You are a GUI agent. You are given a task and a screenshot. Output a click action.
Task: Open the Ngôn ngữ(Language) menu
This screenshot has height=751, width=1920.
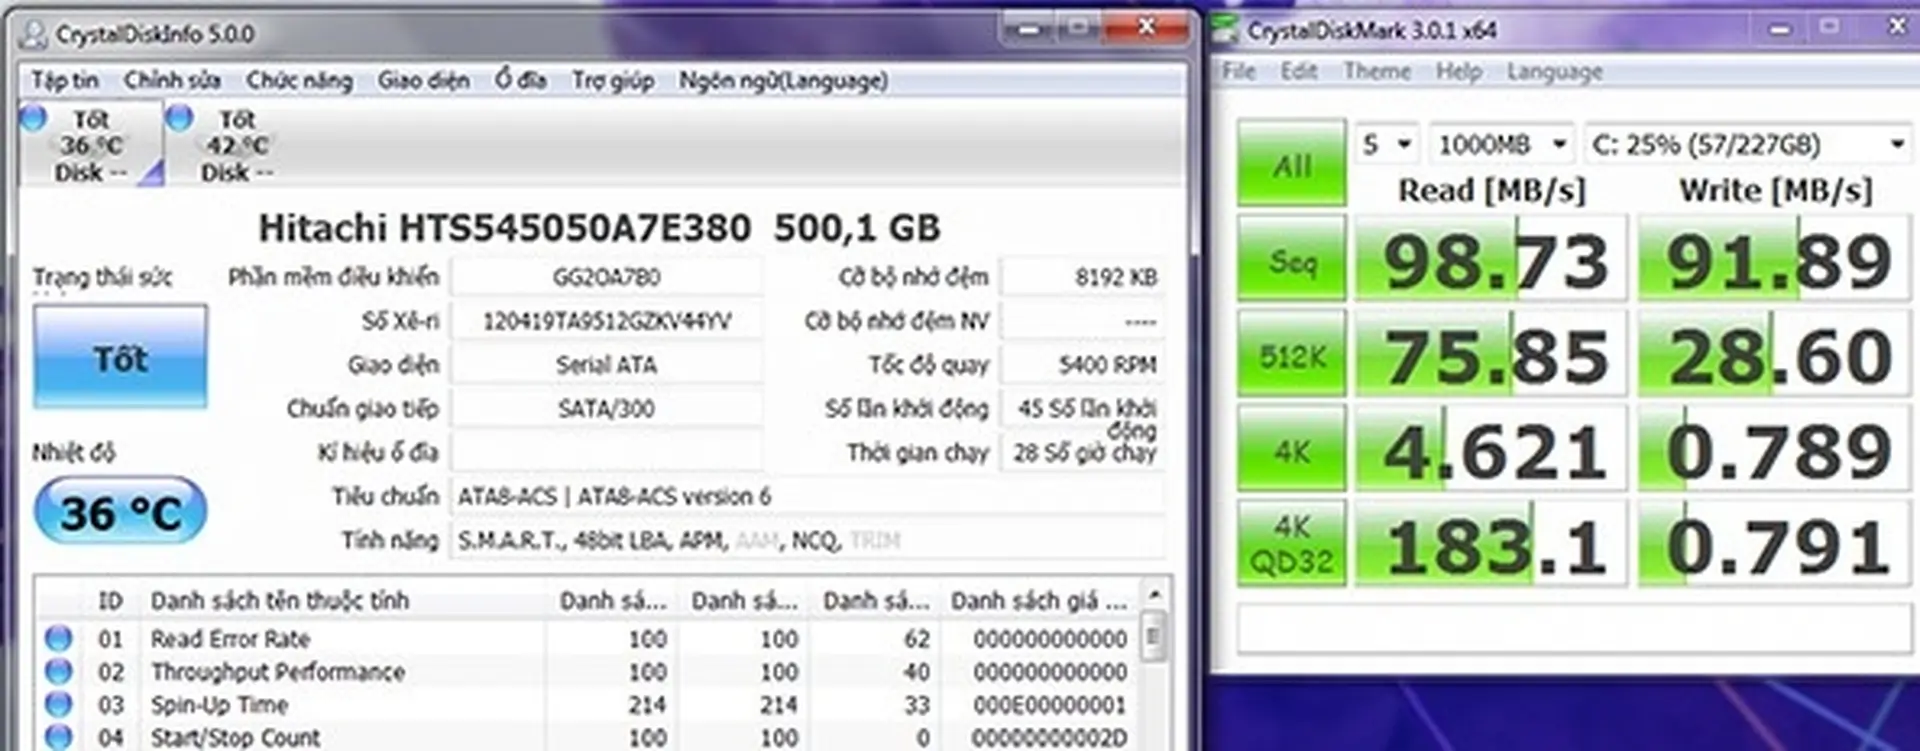[x=783, y=80]
